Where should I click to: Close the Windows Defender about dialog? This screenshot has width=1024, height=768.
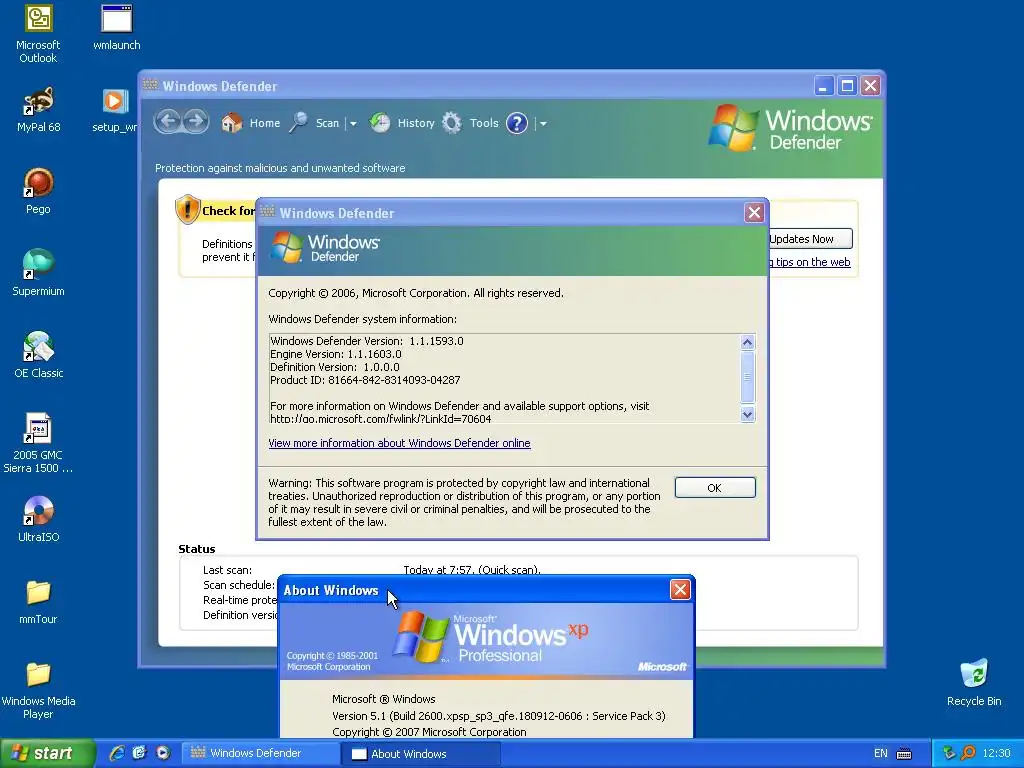[x=754, y=212]
